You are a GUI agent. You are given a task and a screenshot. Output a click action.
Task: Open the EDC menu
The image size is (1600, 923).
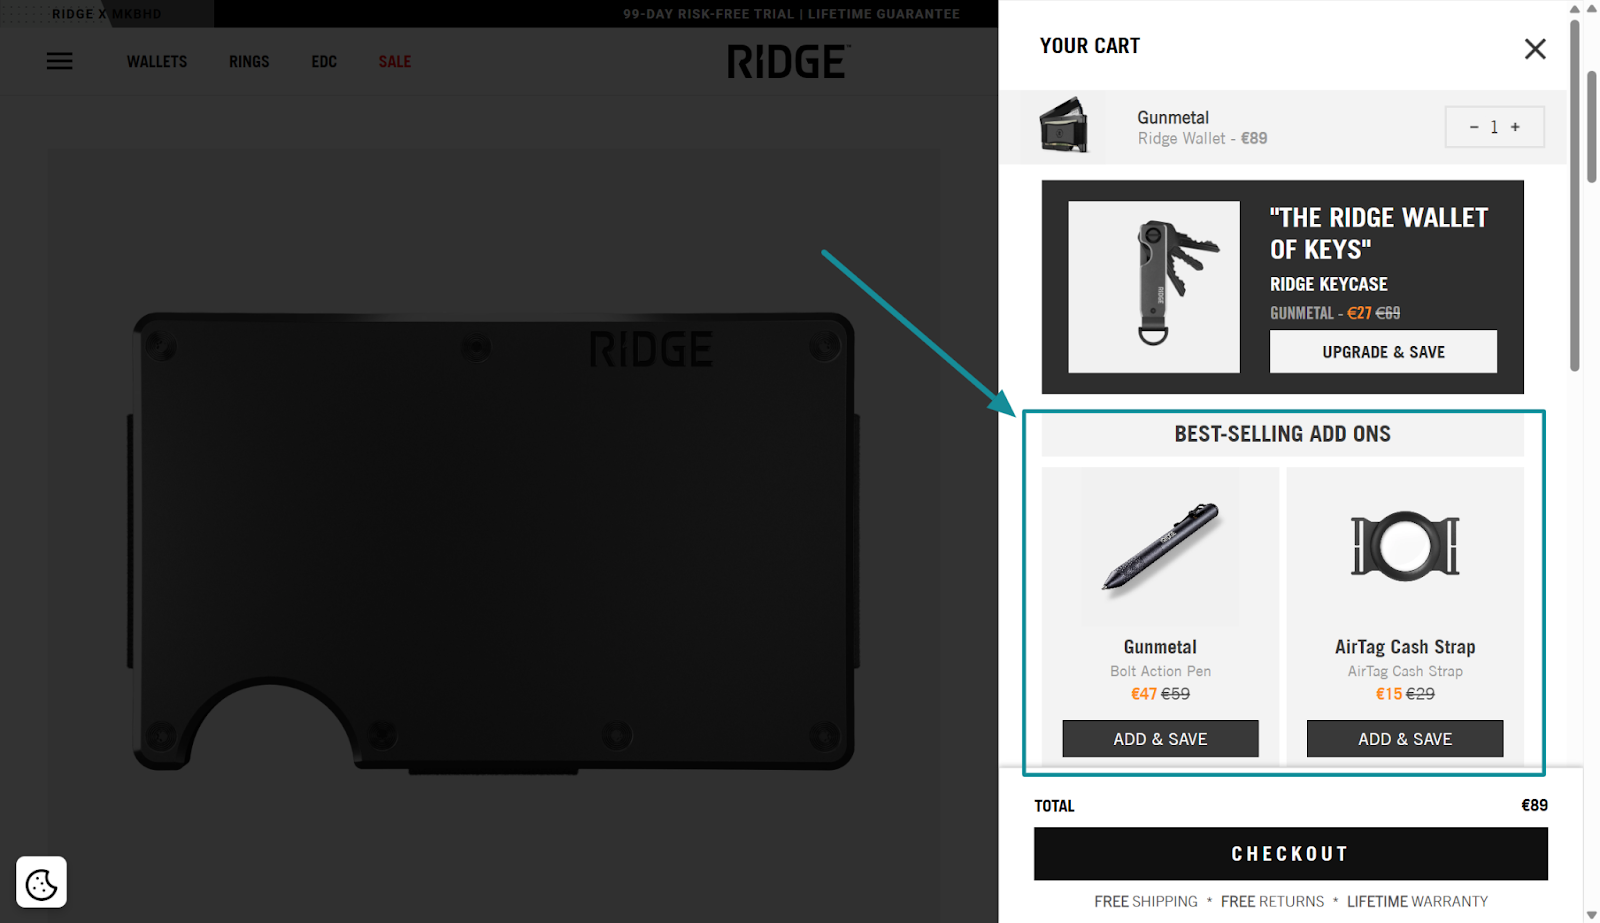tap(324, 62)
